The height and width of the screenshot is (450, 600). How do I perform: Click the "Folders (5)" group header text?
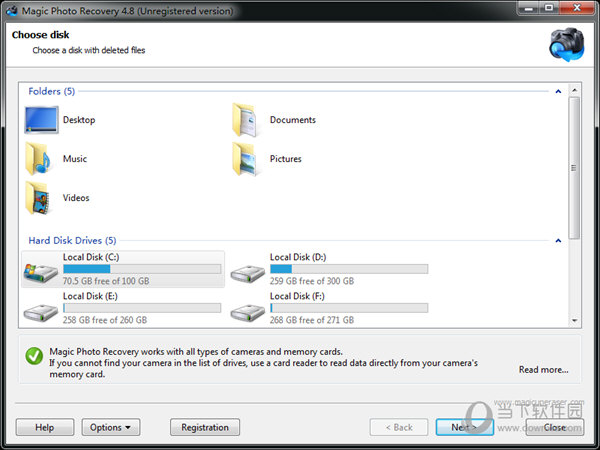point(52,91)
